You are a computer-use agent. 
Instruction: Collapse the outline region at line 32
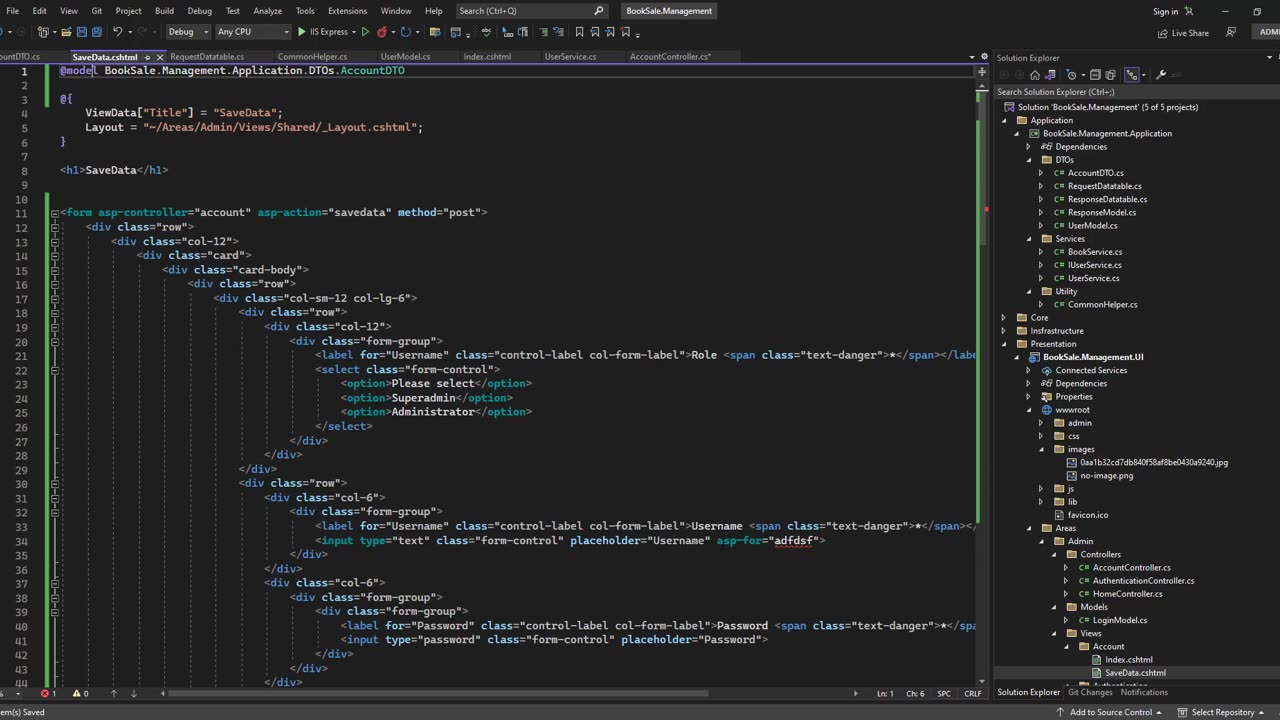[x=54, y=512]
